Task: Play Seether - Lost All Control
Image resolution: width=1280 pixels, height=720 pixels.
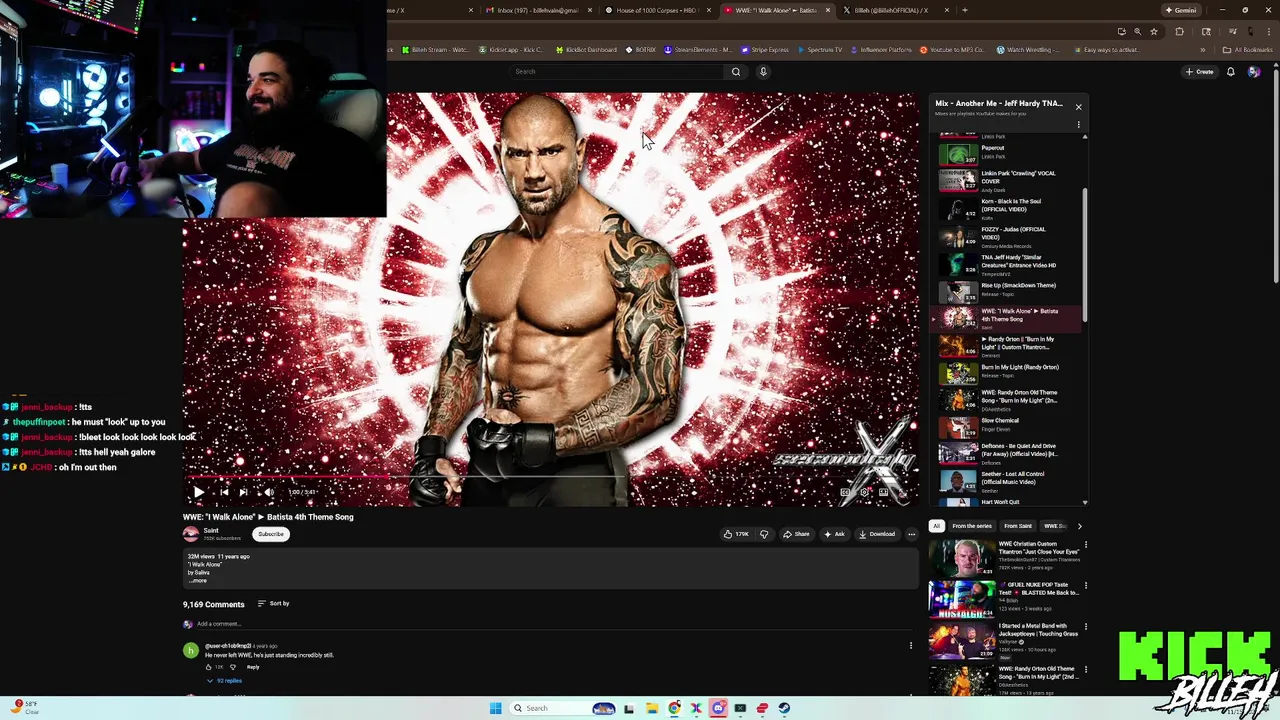Action: [1005, 481]
